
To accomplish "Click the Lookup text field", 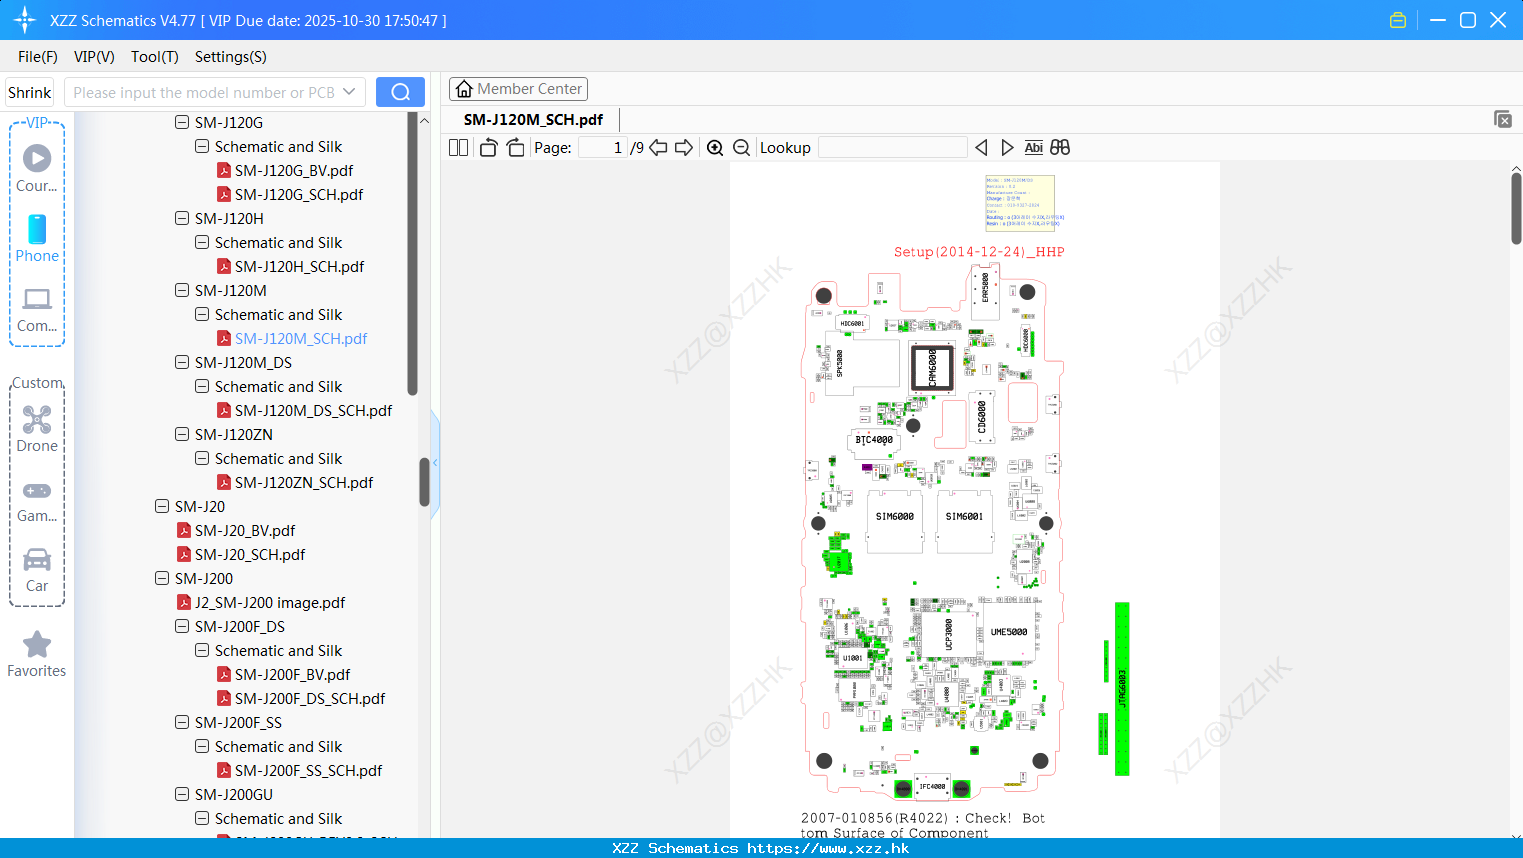I will [x=892, y=147].
